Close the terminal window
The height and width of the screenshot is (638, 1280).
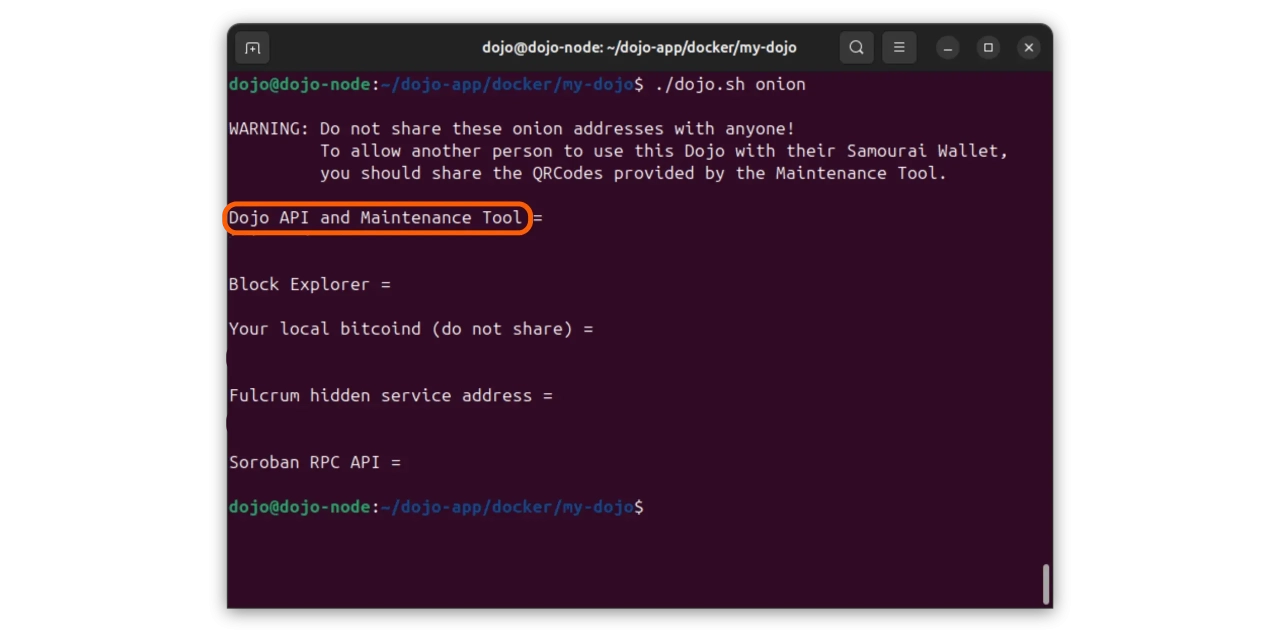[1028, 48]
